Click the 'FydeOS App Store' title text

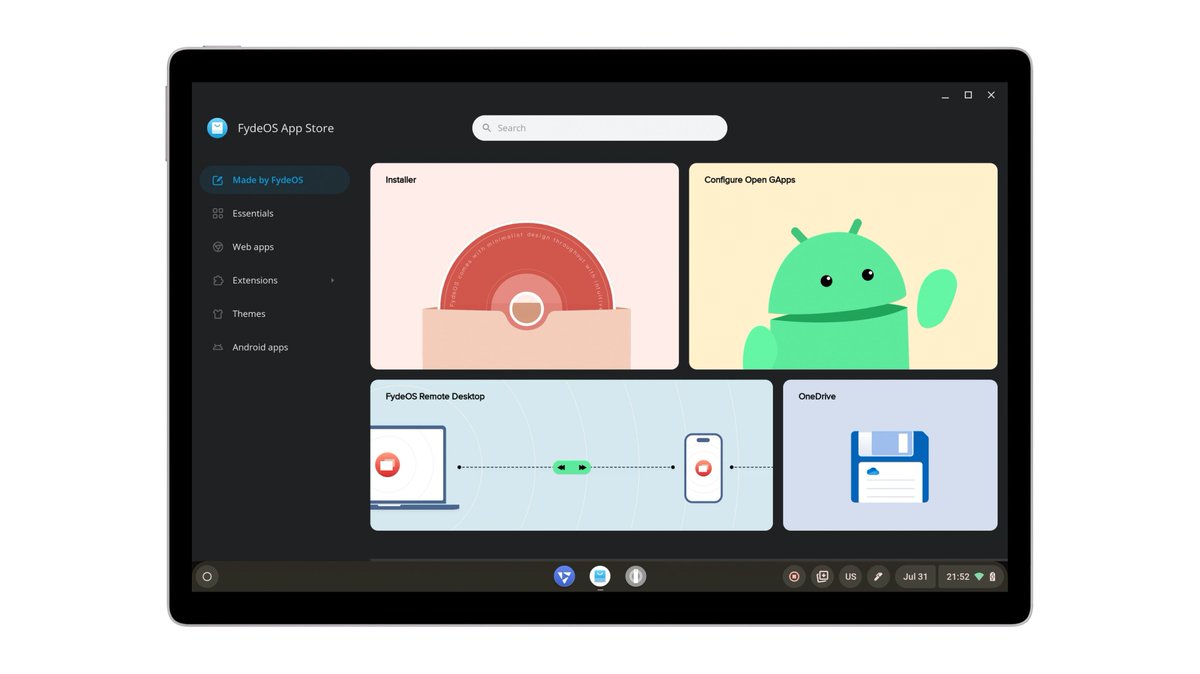[x=285, y=128]
